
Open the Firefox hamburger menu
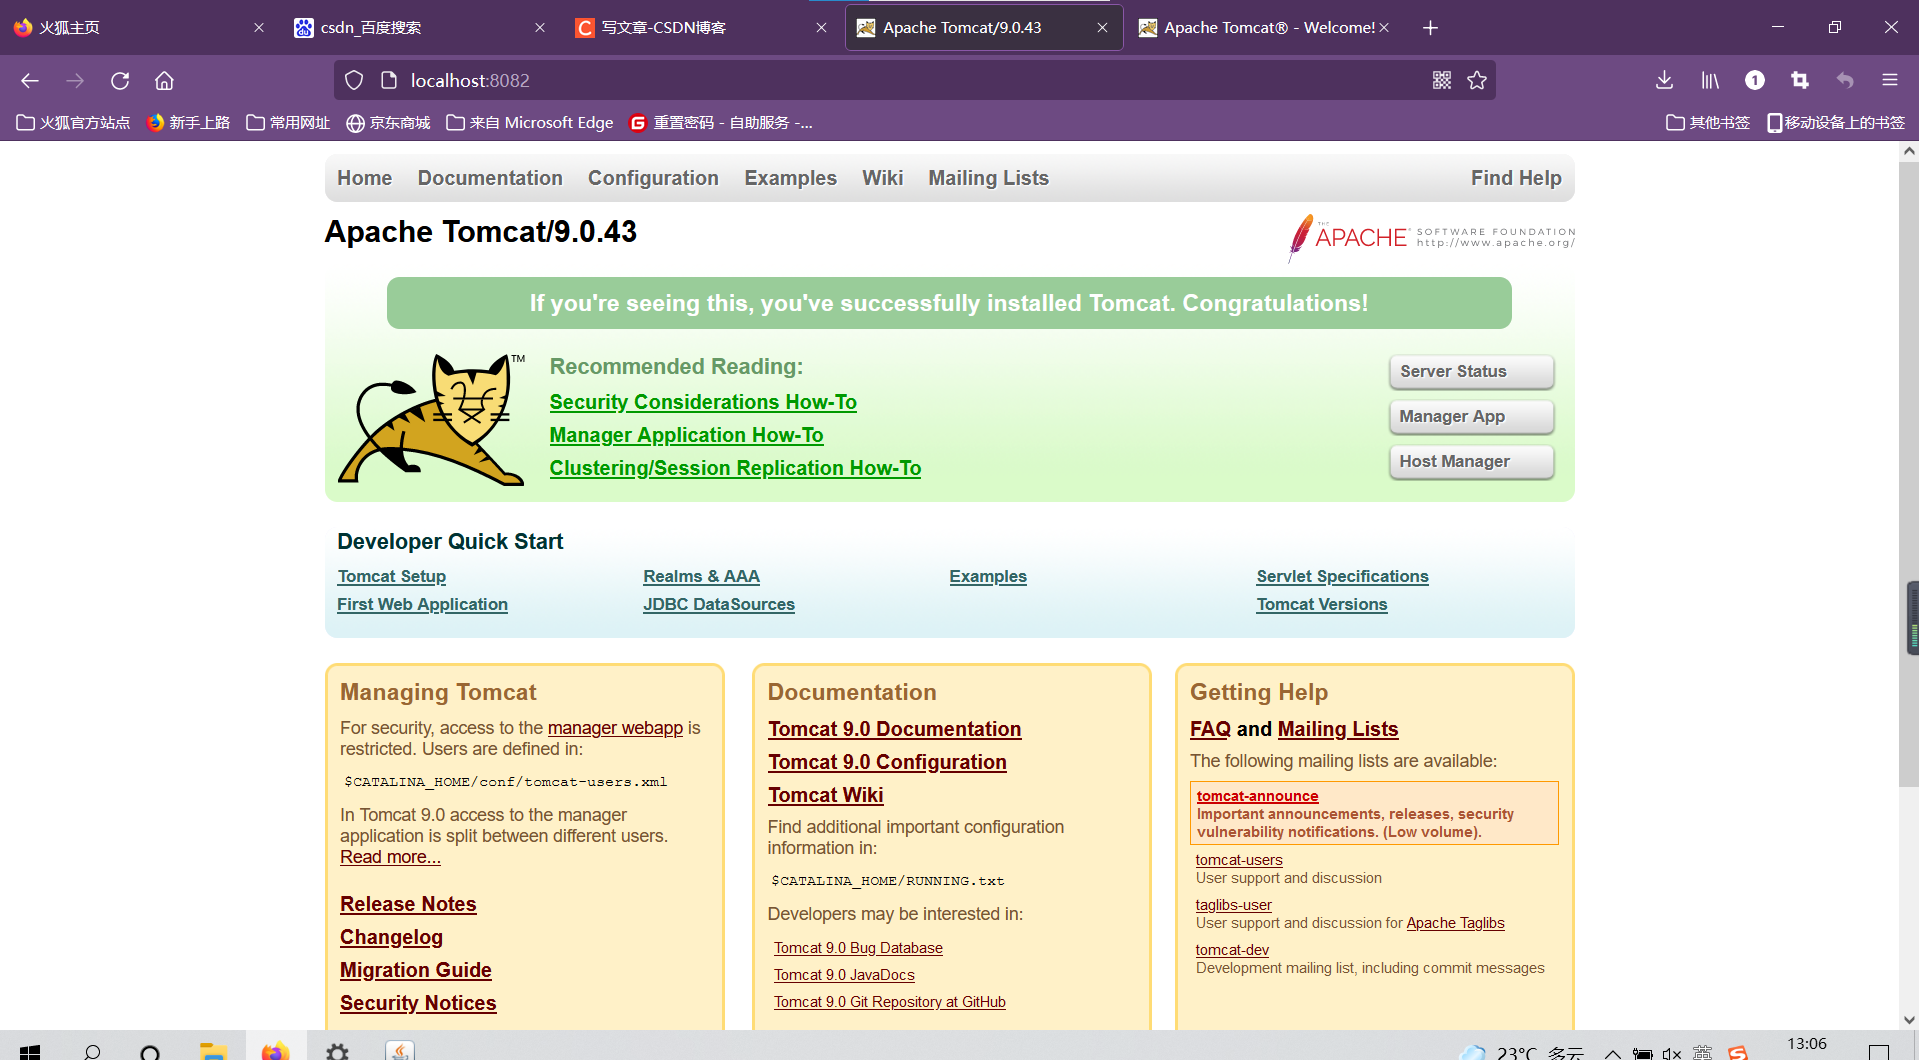point(1889,80)
